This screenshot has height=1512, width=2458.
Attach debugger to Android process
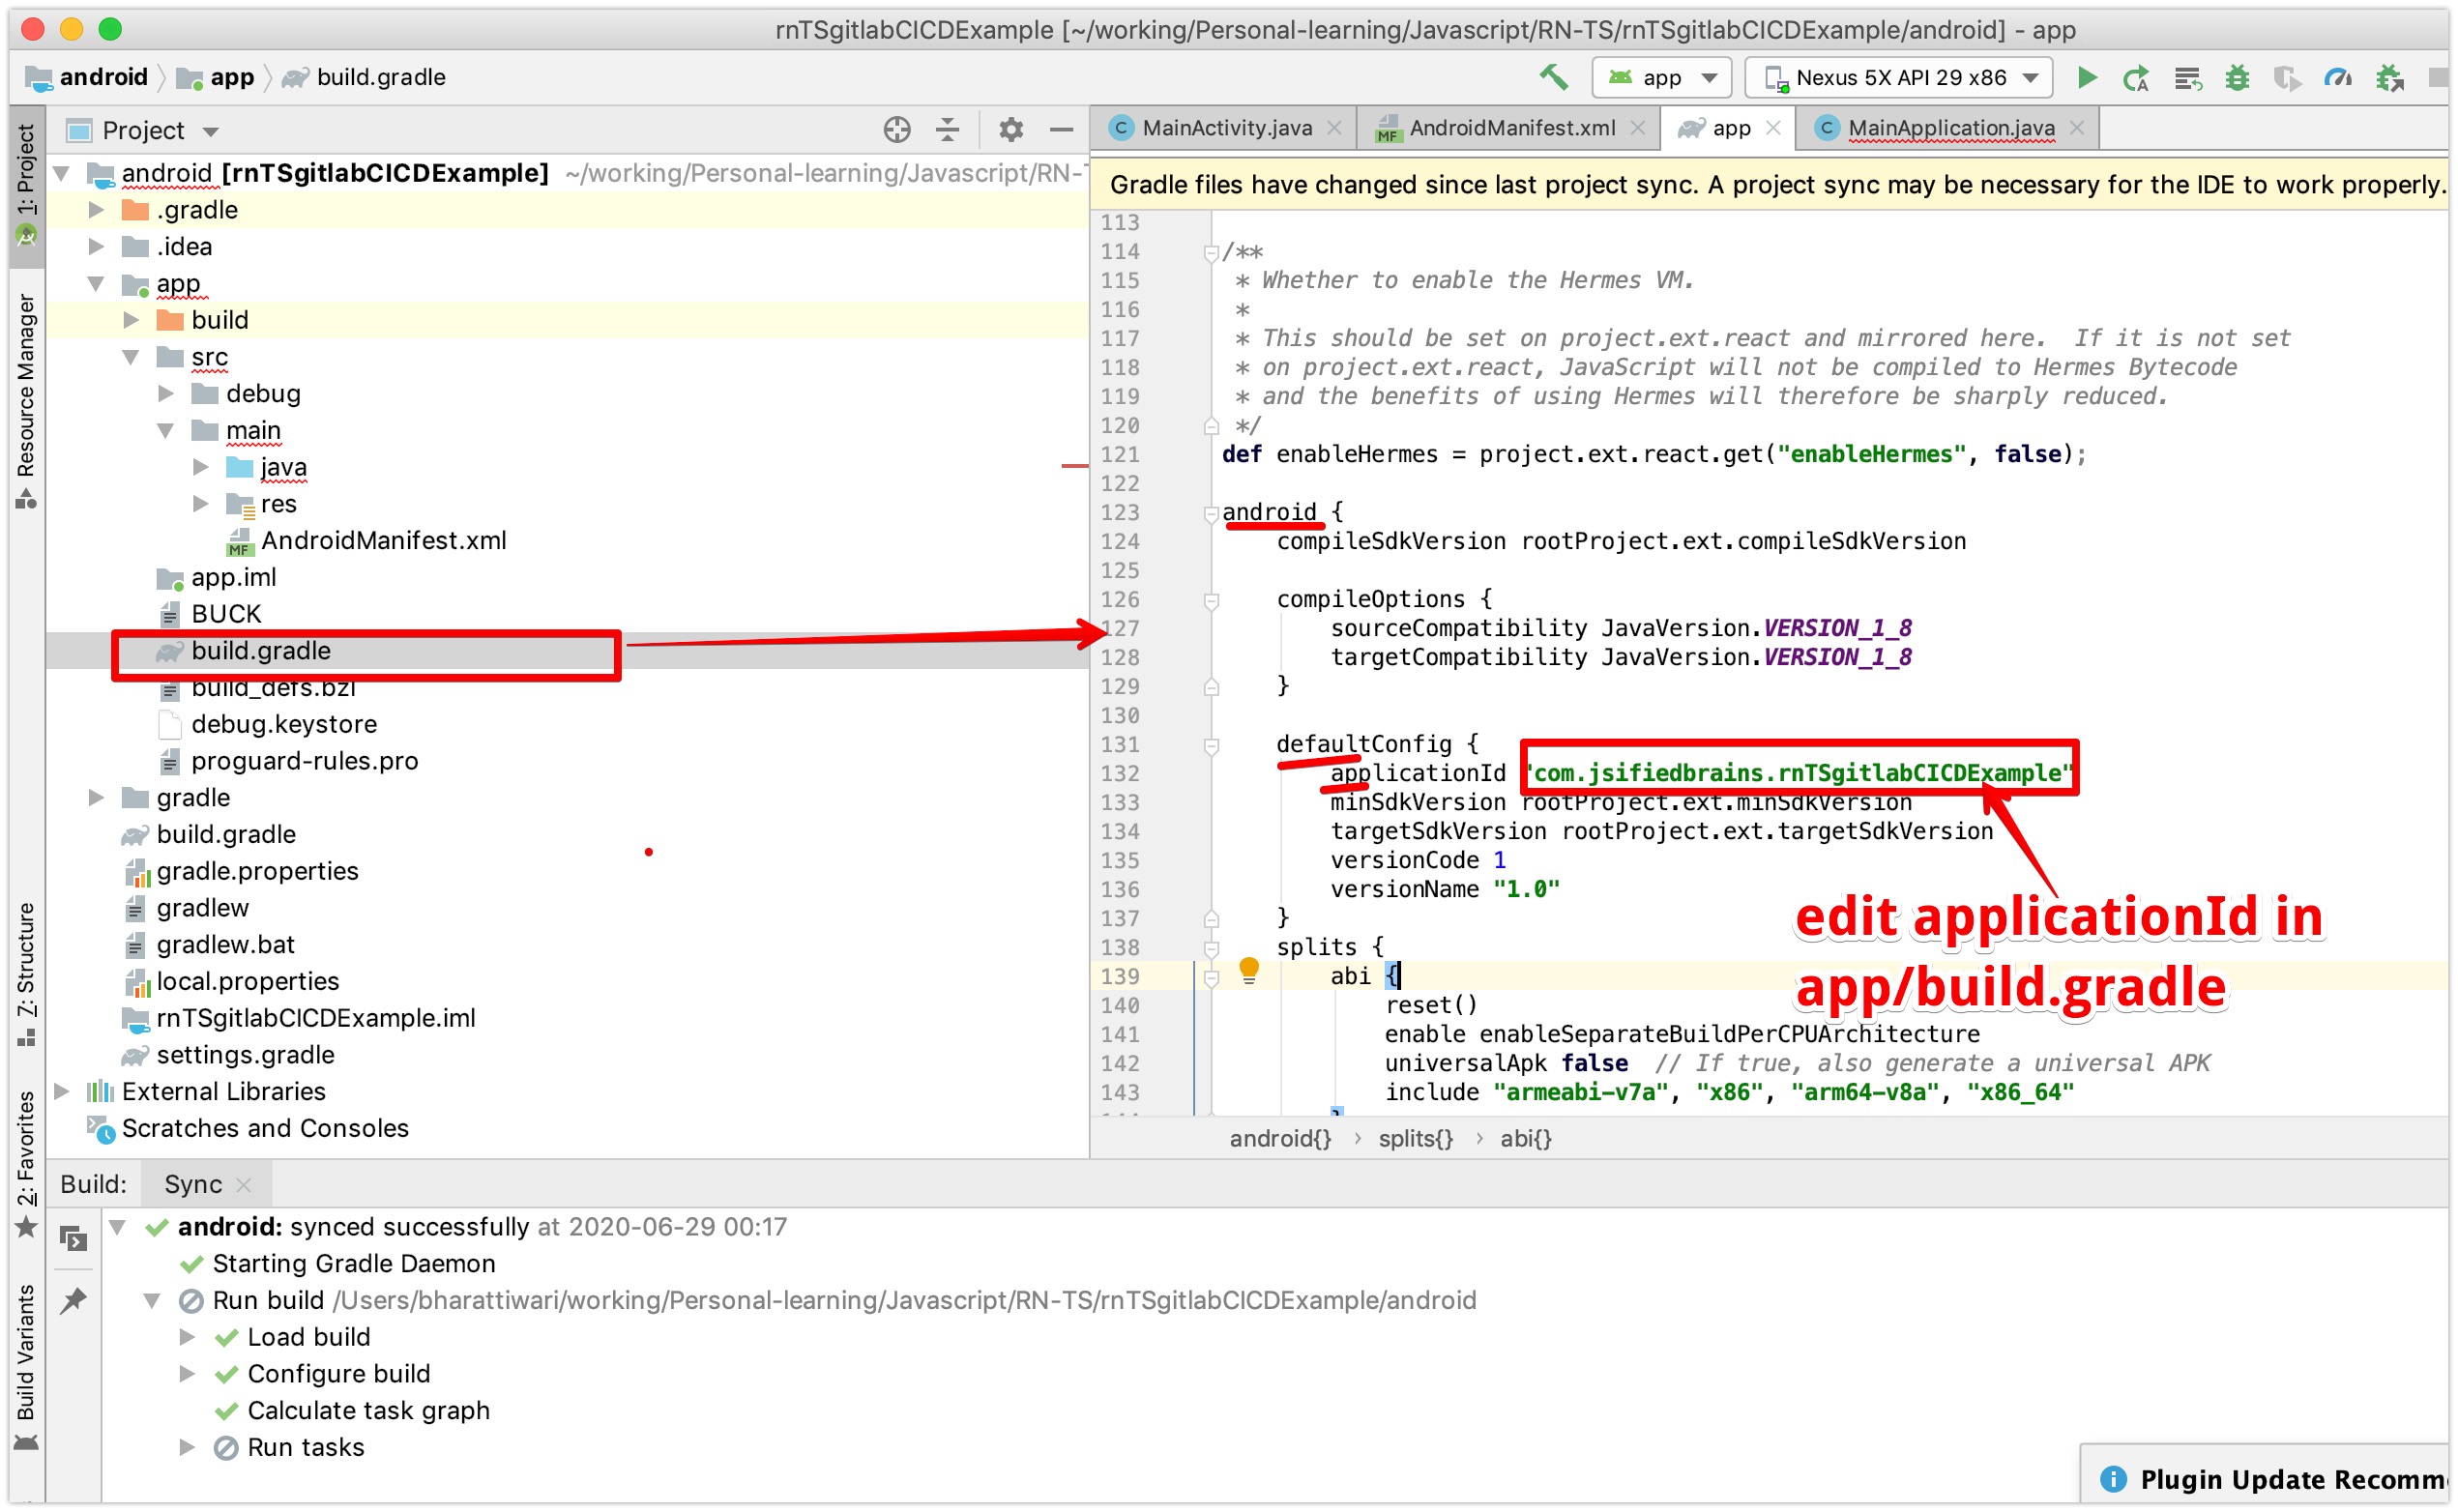pyautogui.click(x=2390, y=77)
